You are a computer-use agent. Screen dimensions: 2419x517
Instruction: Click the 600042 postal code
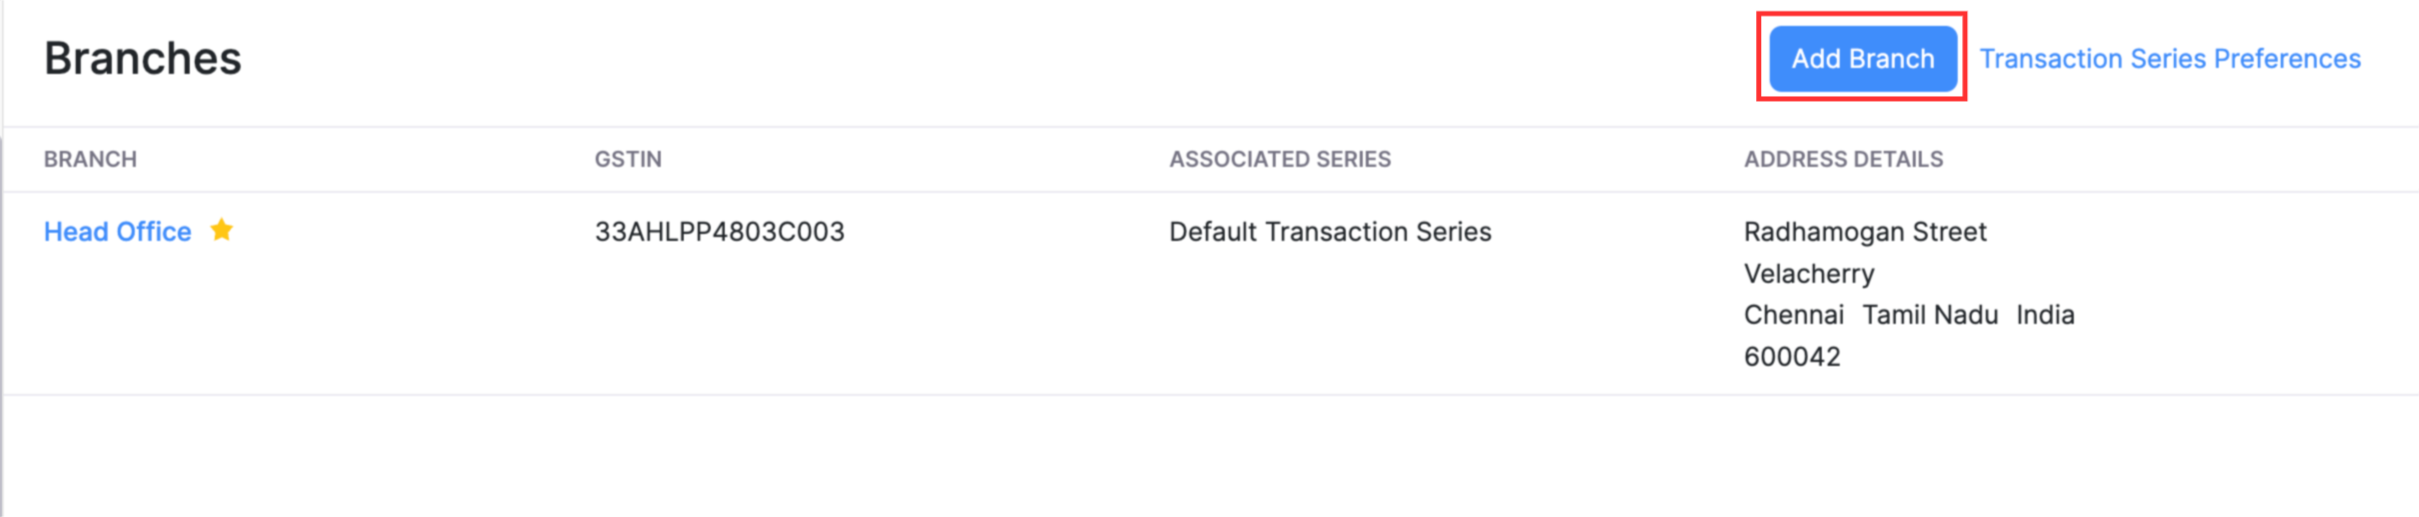(1791, 357)
